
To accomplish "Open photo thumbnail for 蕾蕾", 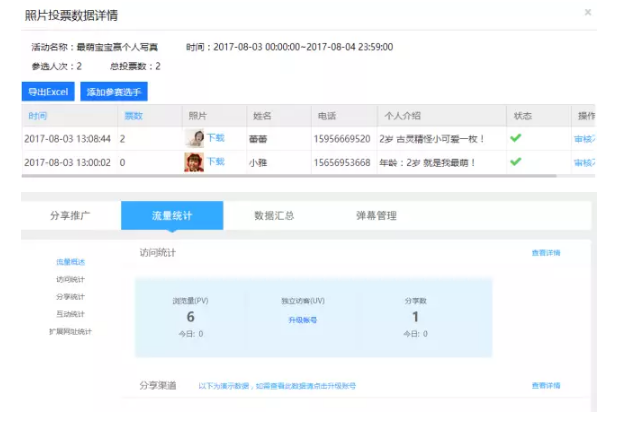I will [x=194, y=138].
